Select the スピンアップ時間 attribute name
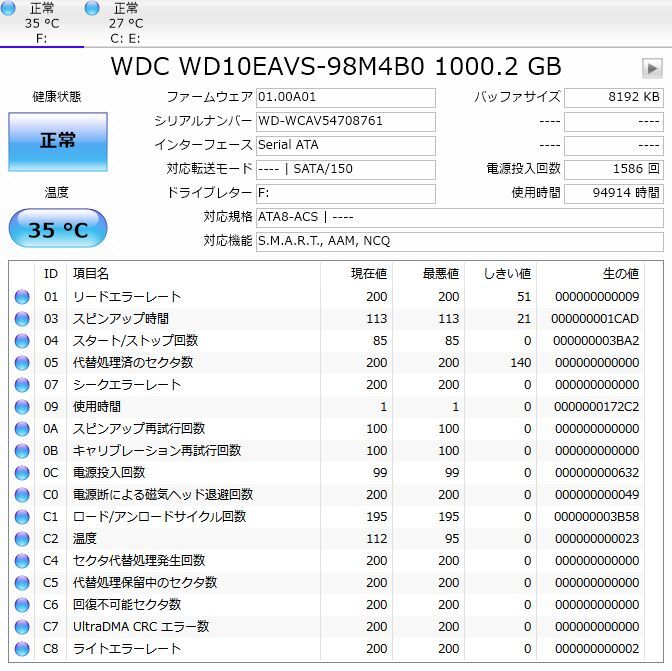This screenshot has width=672, height=671. [x=121, y=319]
